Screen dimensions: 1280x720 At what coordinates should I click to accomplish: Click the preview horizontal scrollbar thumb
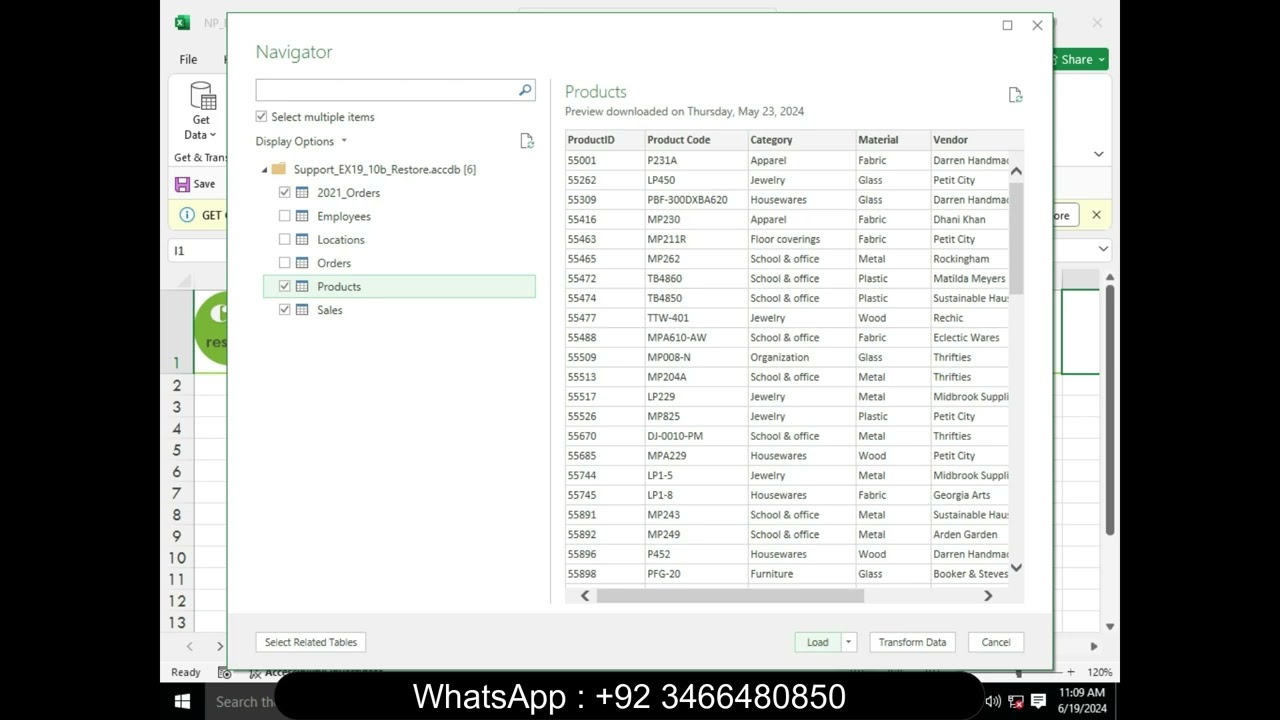coord(730,596)
